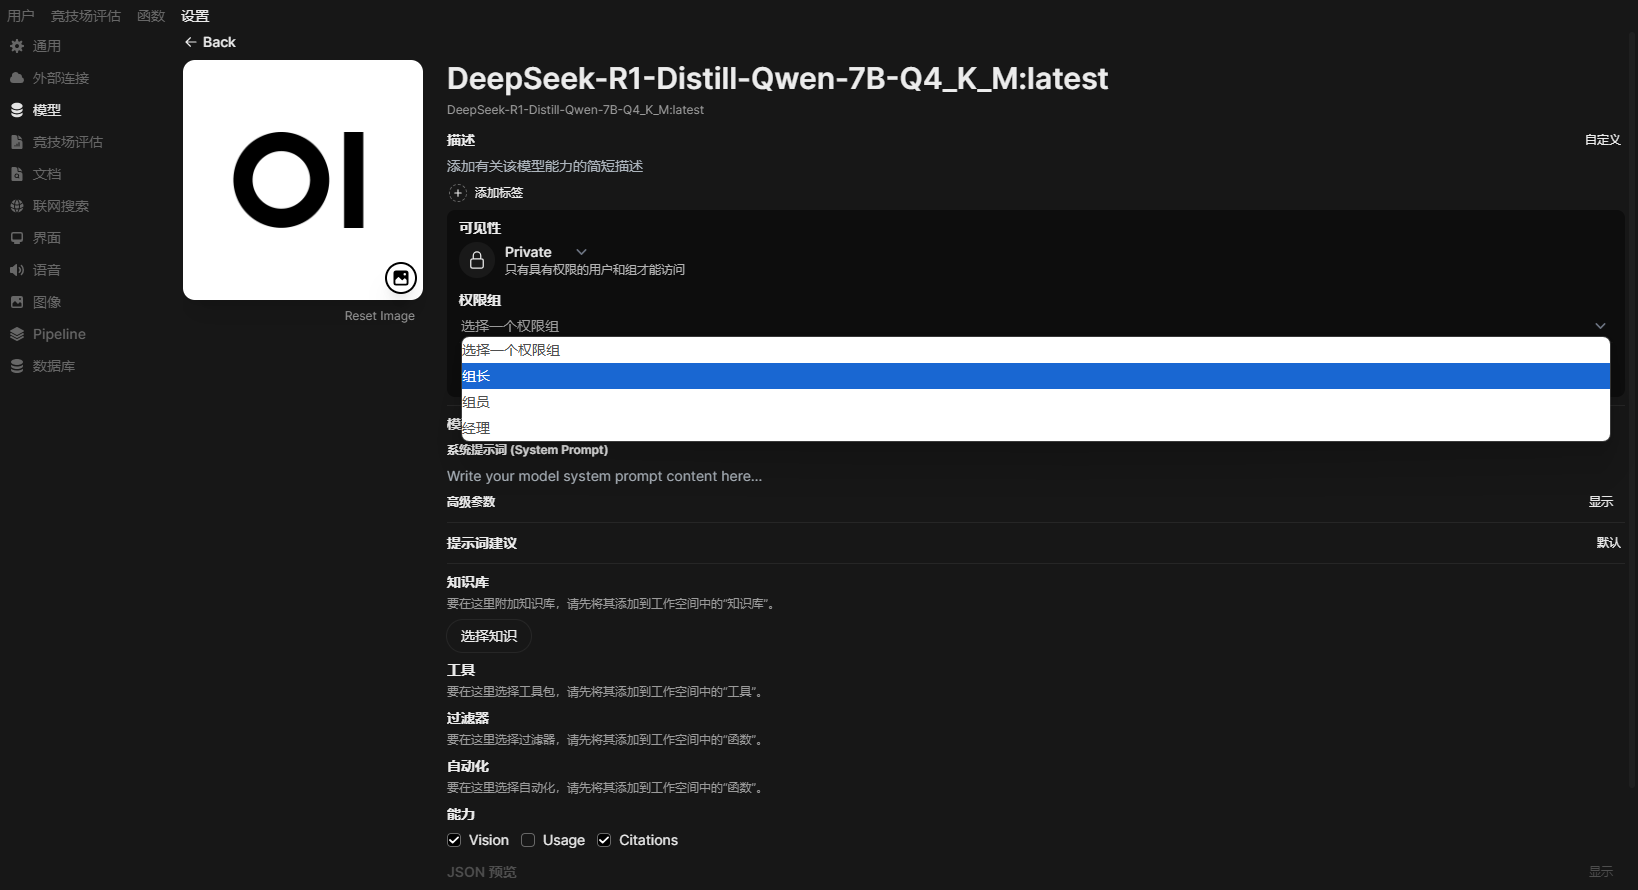Screen dimensions: 1638x890
Task: Click the Back button label
Action: point(219,42)
